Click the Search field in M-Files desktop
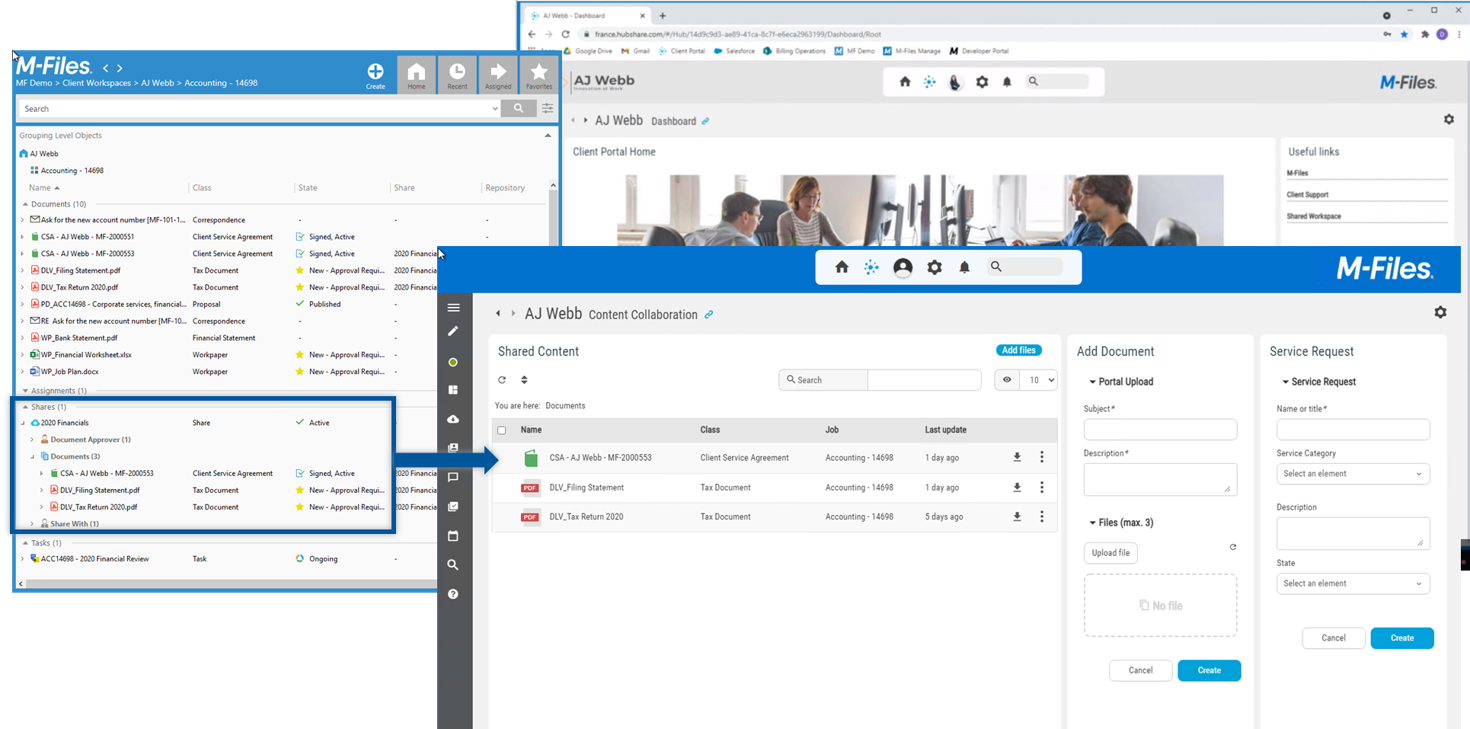1470x729 pixels. [x=255, y=109]
